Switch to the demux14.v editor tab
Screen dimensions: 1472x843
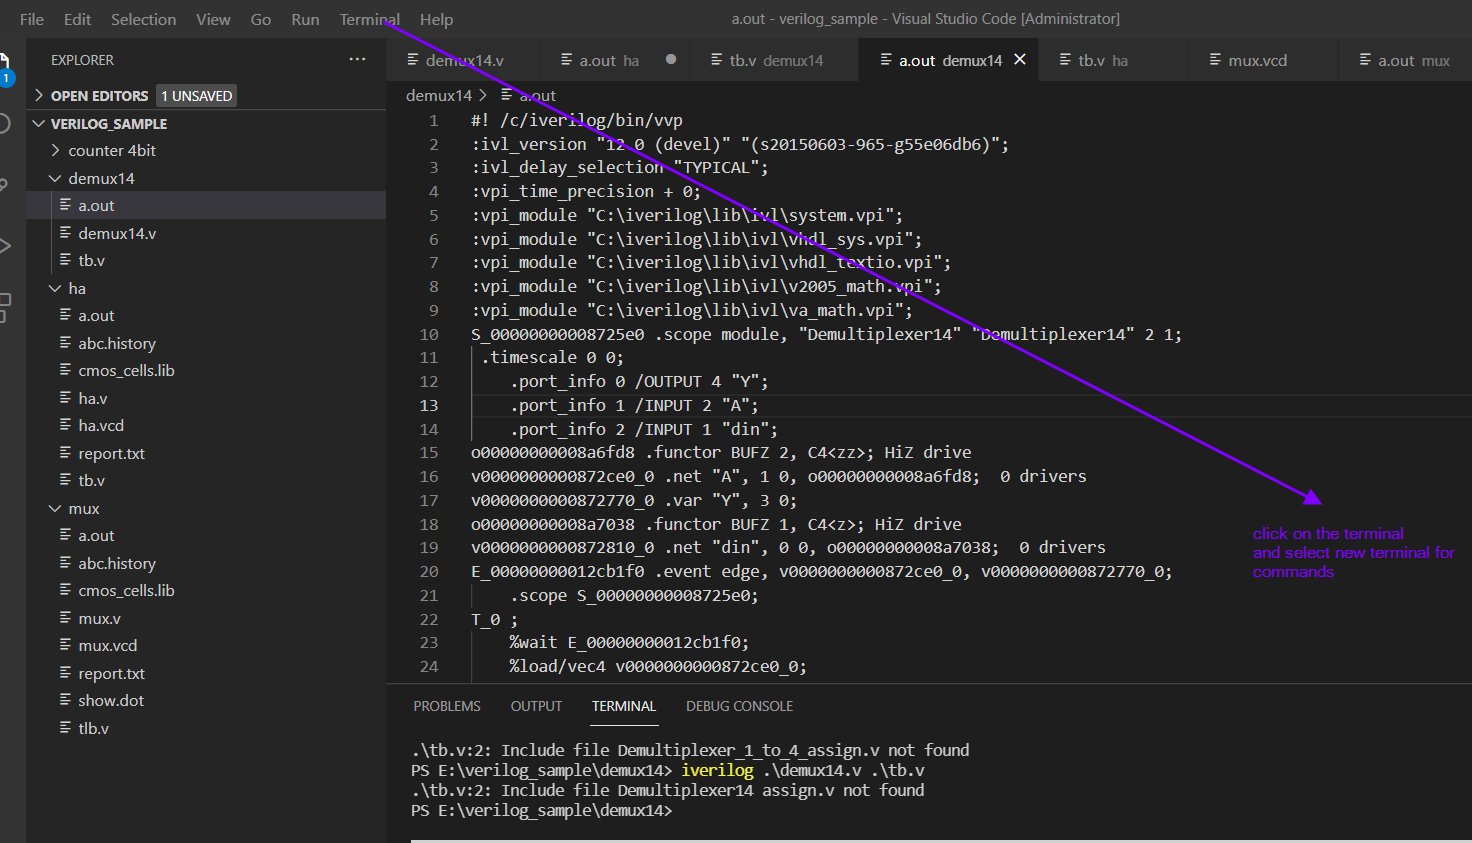pyautogui.click(x=462, y=60)
